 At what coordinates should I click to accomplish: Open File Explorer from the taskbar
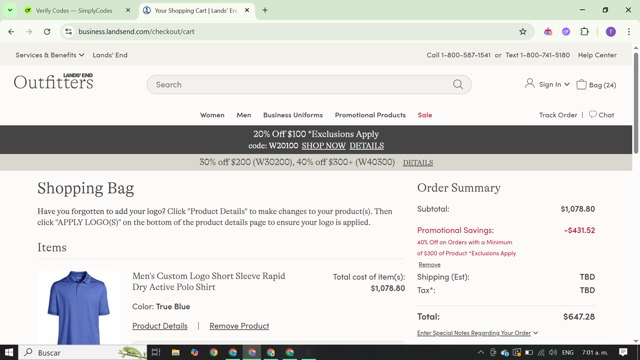coord(176,352)
